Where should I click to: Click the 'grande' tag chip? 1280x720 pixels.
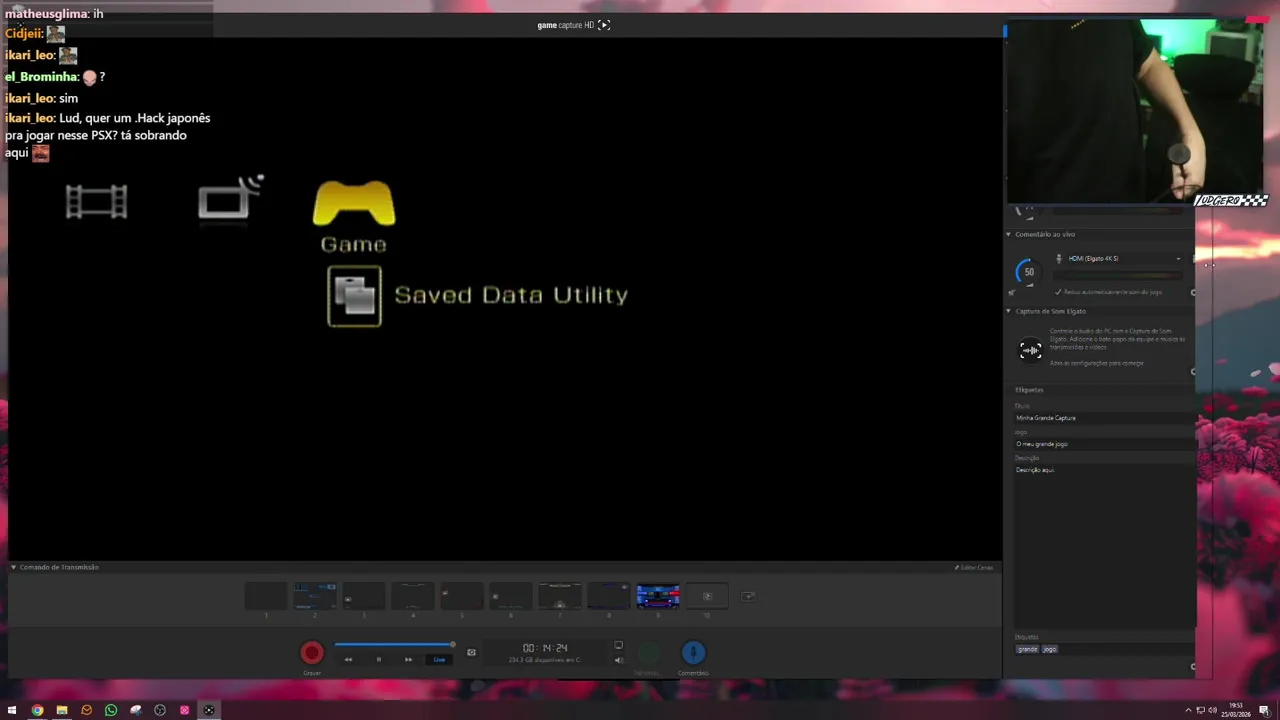pyautogui.click(x=1027, y=649)
